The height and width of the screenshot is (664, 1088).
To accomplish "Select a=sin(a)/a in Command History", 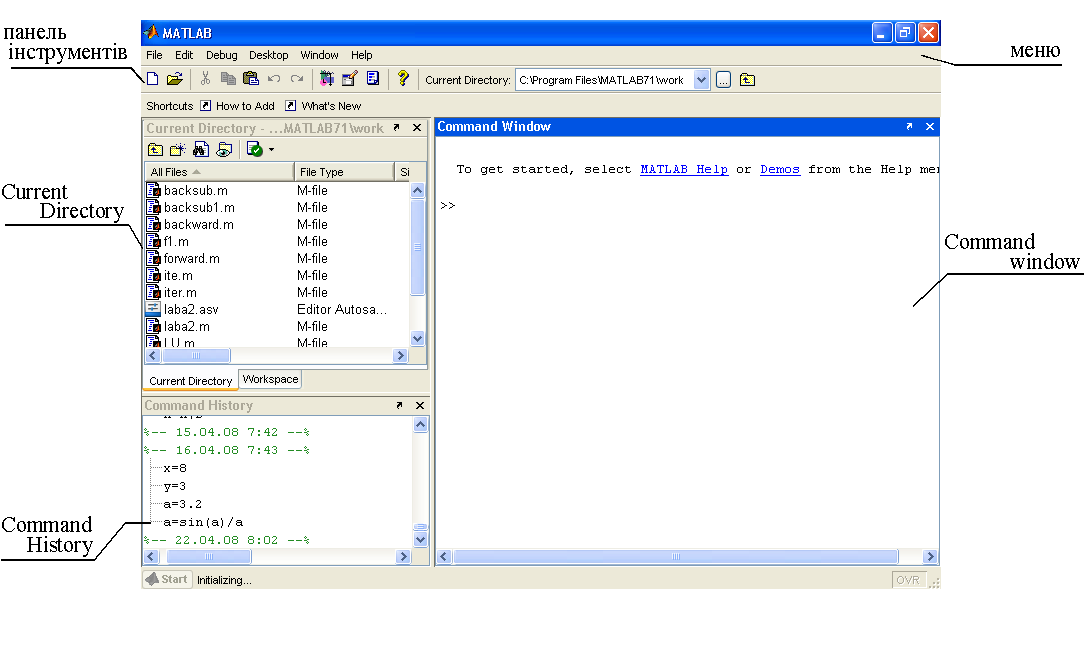I will coord(203,522).
